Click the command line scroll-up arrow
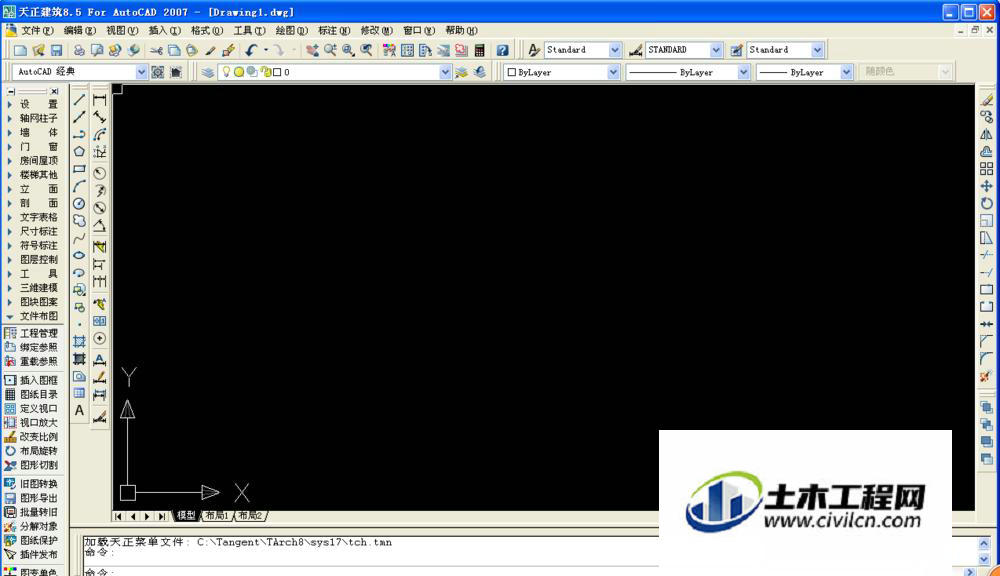The height and width of the screenshot is (576, 1000). (985, 543)
